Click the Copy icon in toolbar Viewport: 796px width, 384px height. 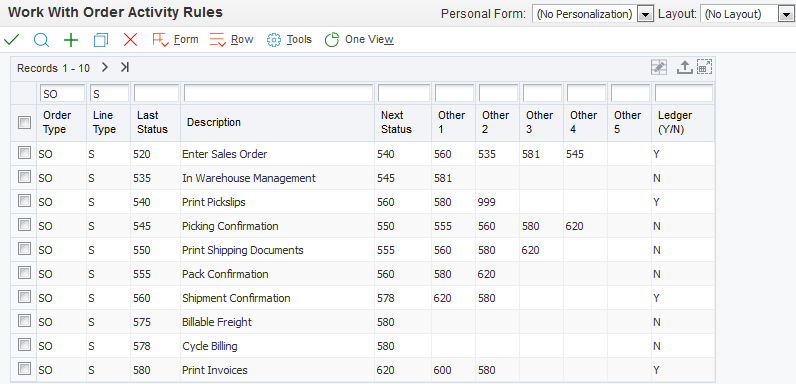click(101, 40)
